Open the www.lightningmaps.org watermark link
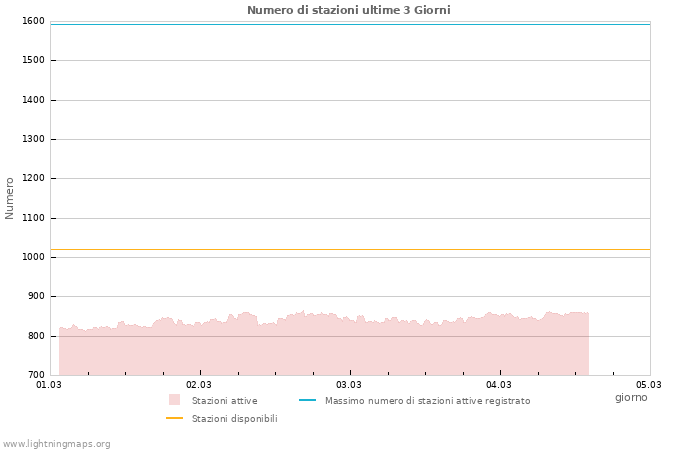This screenshot has width=700, height=450. 56,444
